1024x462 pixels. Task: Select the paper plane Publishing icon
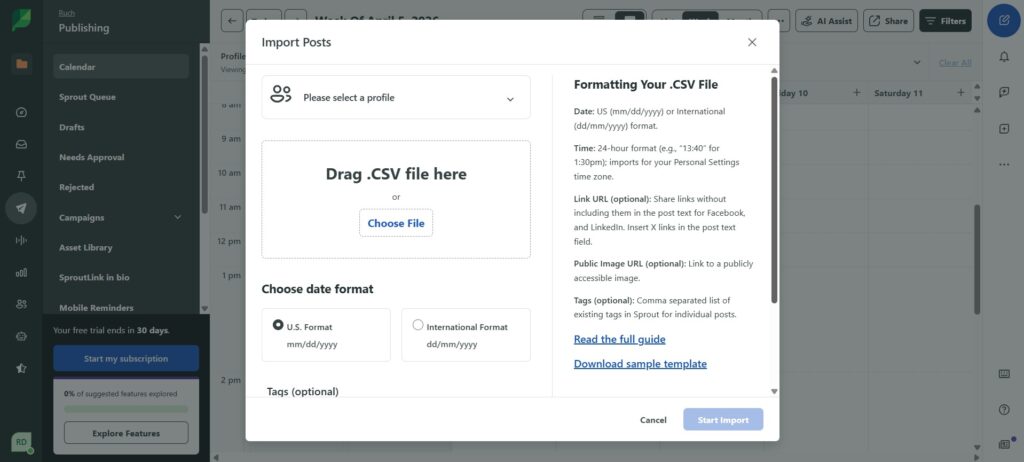coord(22,208)
